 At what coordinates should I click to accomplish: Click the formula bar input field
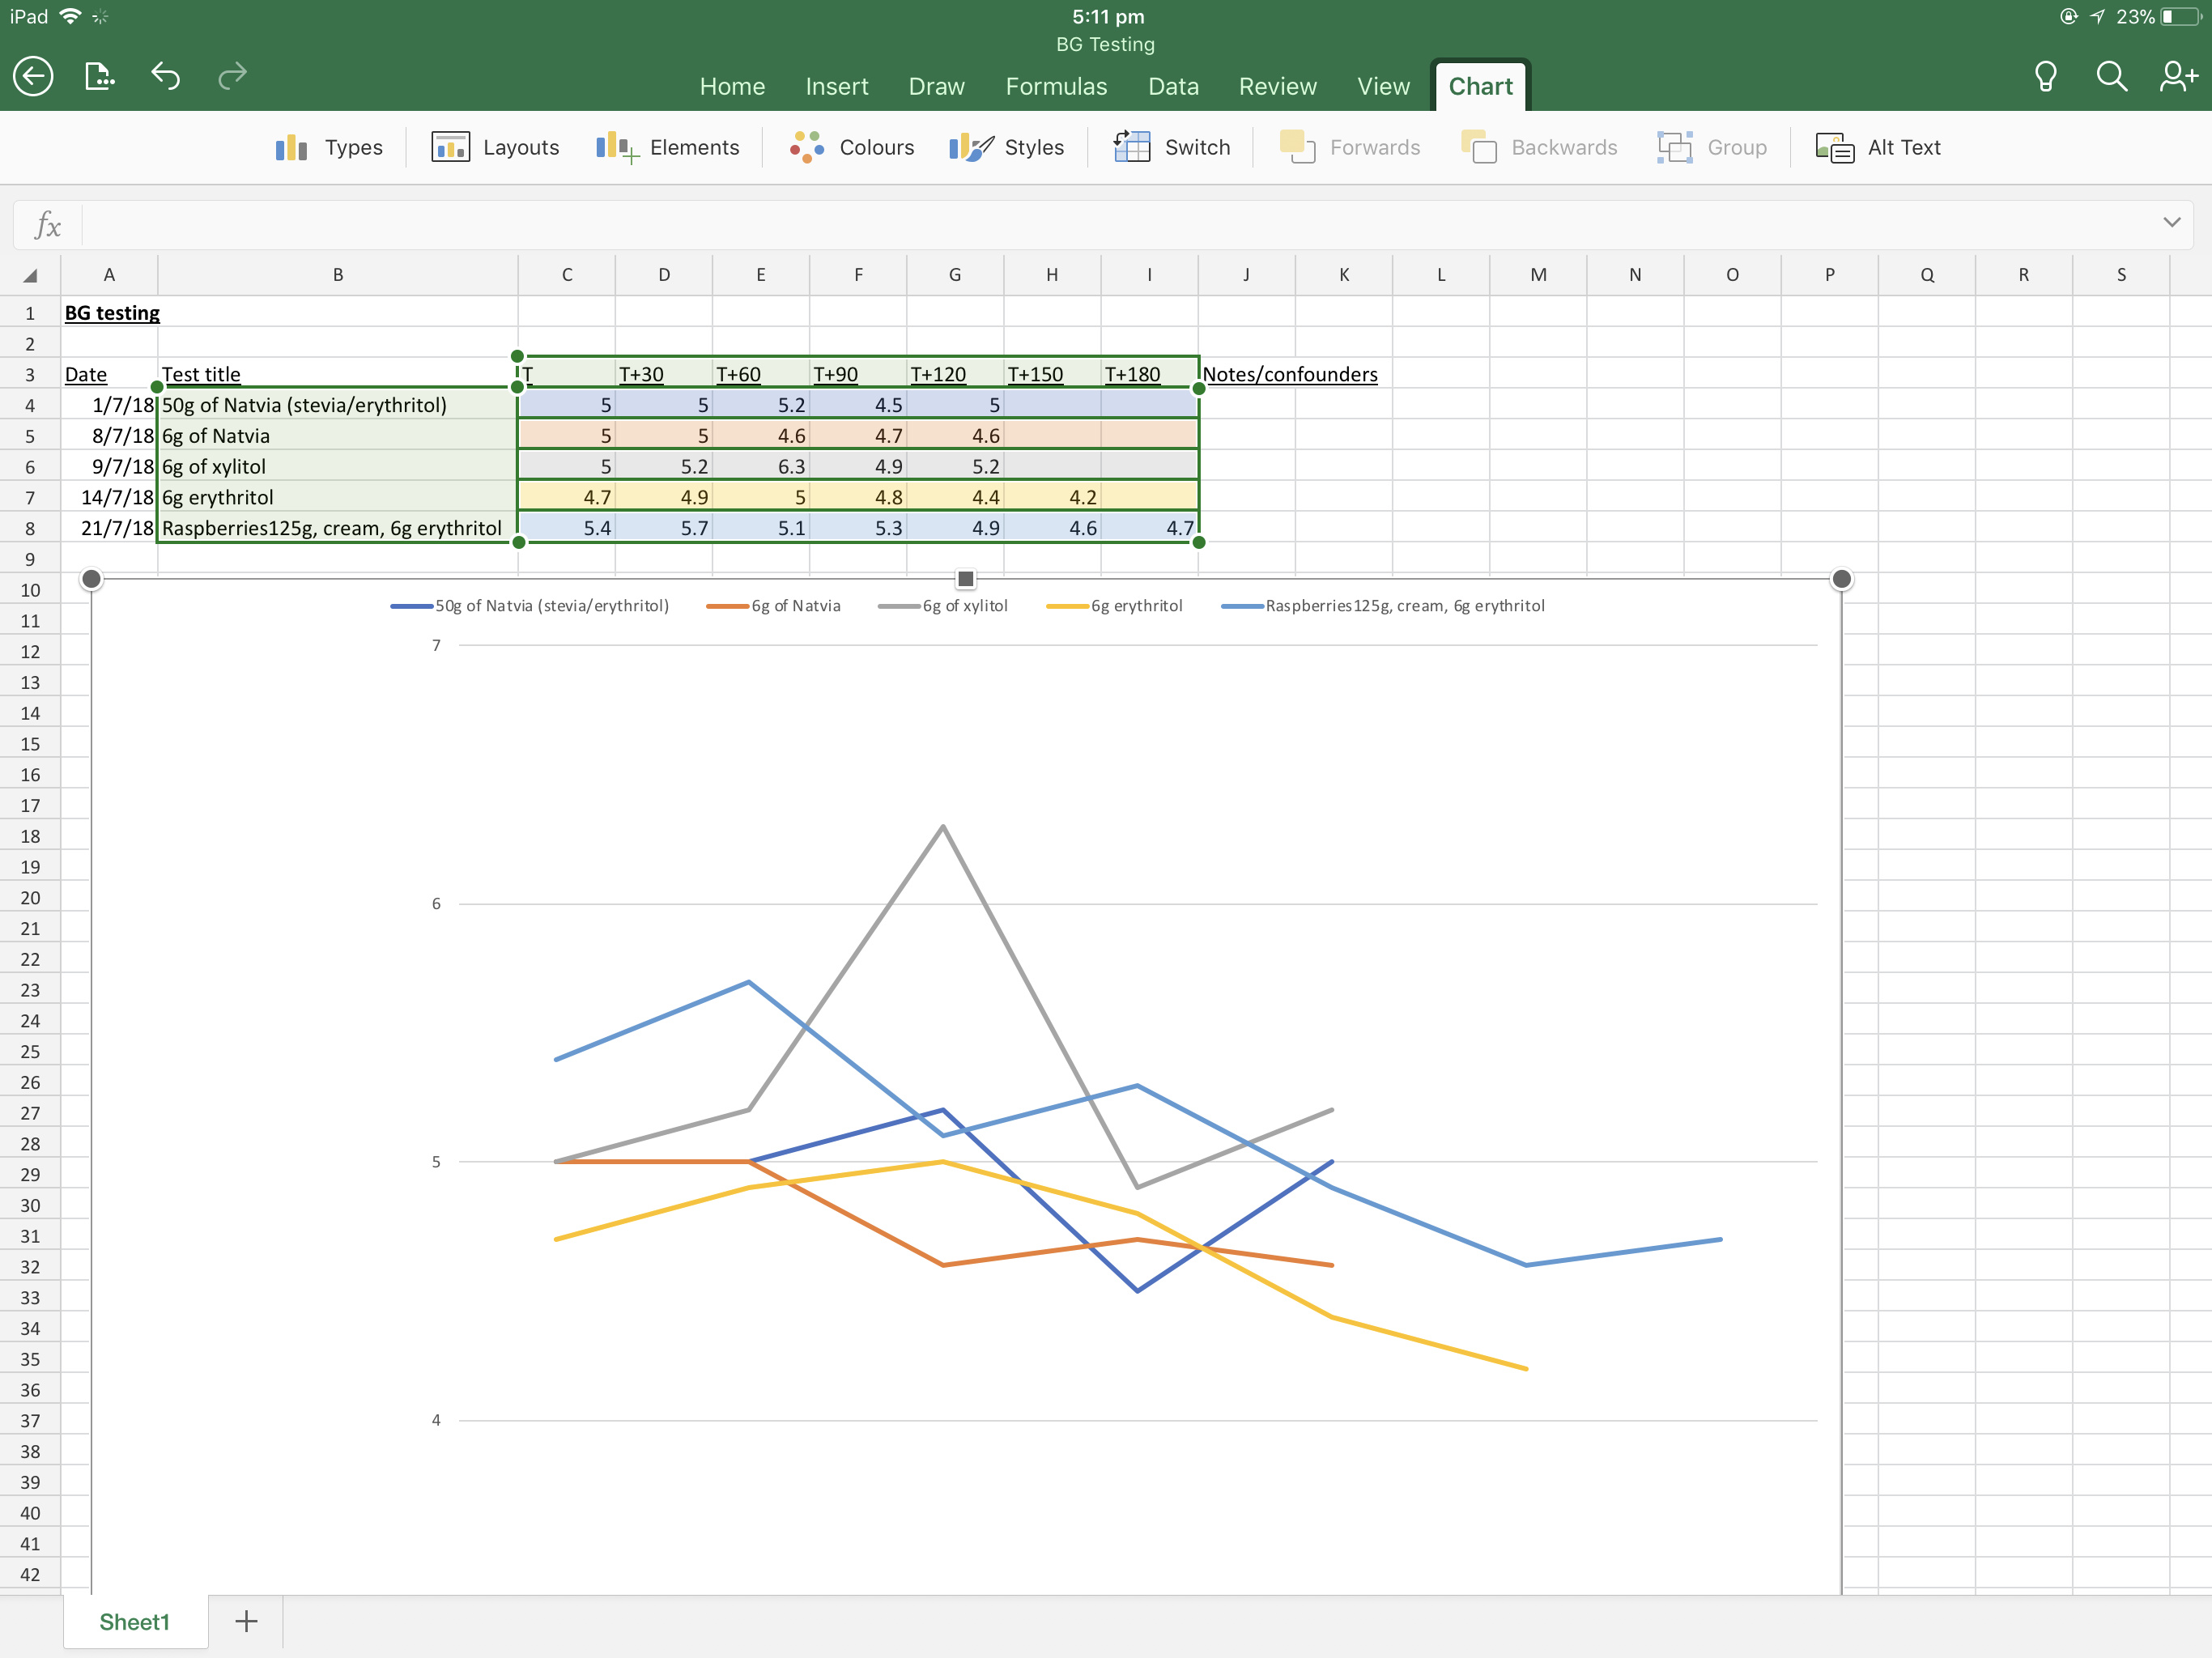pyautogui.click(x=1100, y=224)
